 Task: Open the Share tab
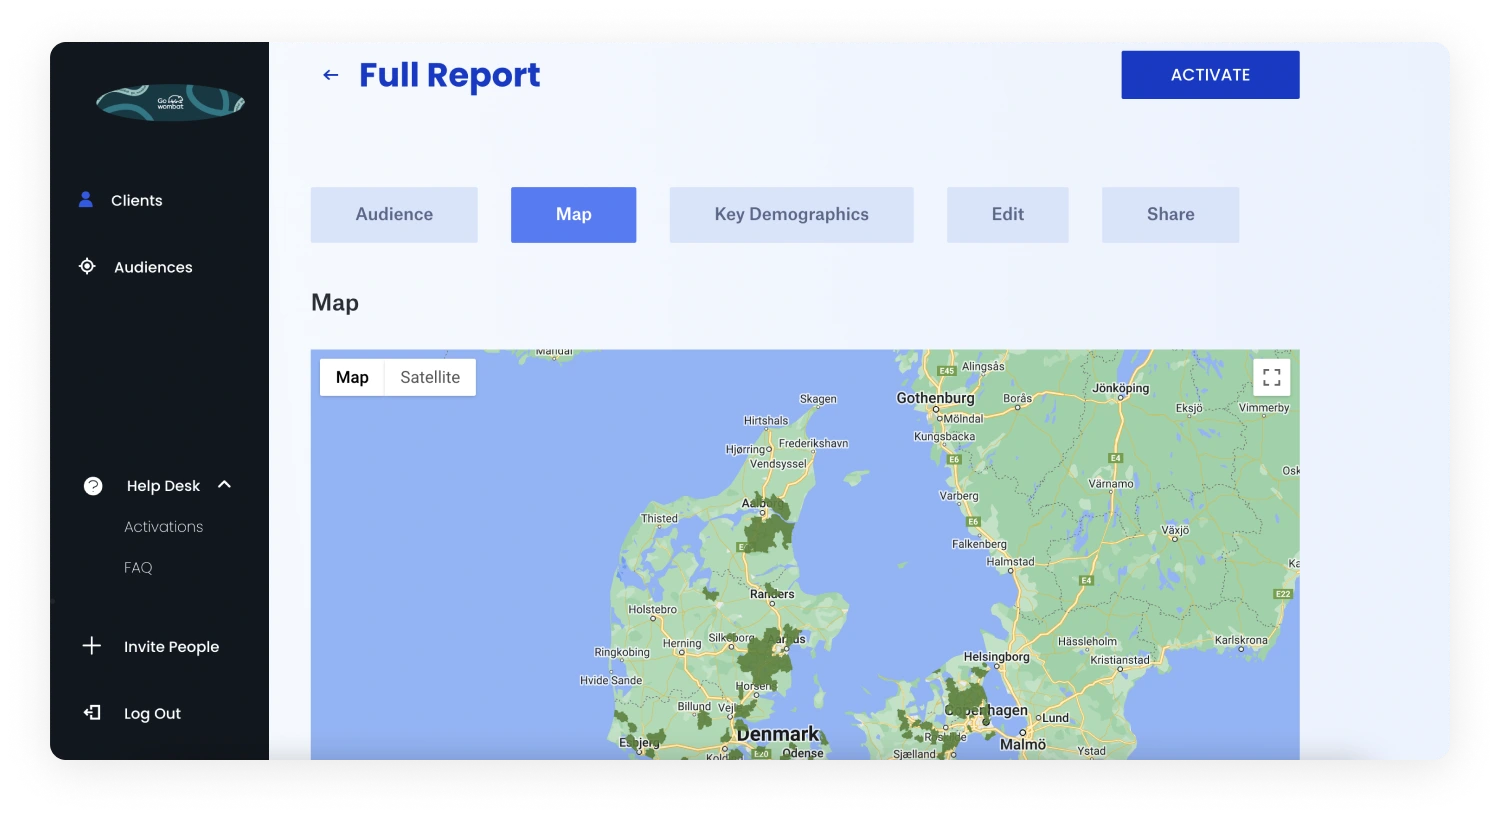(x=1170, y=214)
